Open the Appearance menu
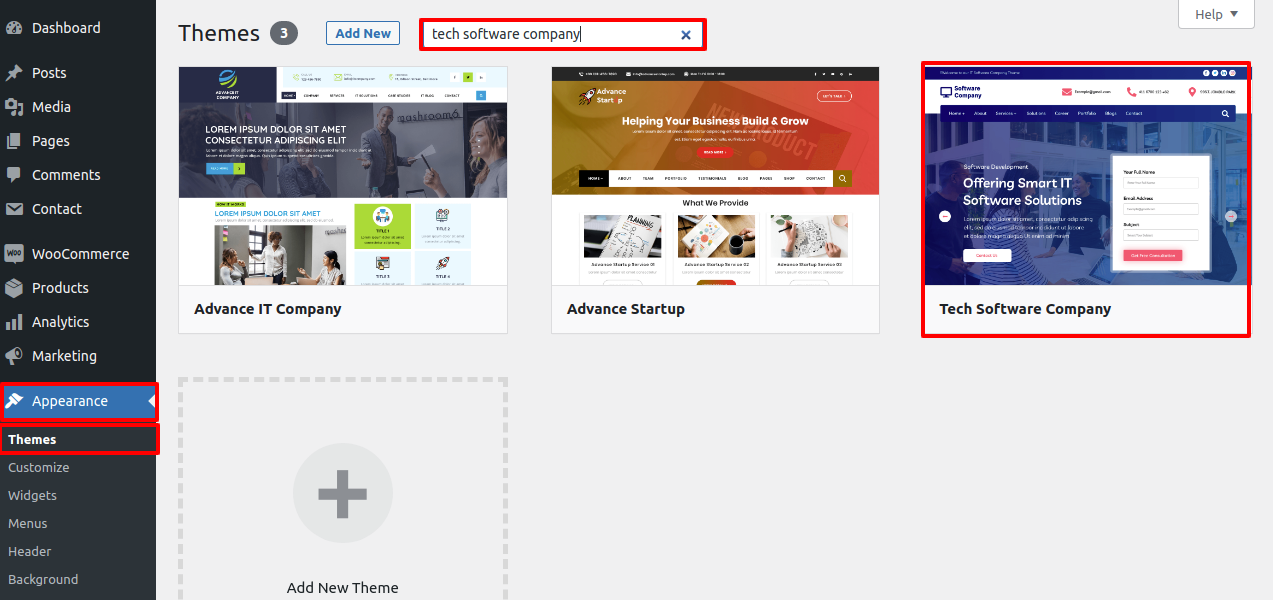Screen dimensions: 1273x600 point(70,401)
